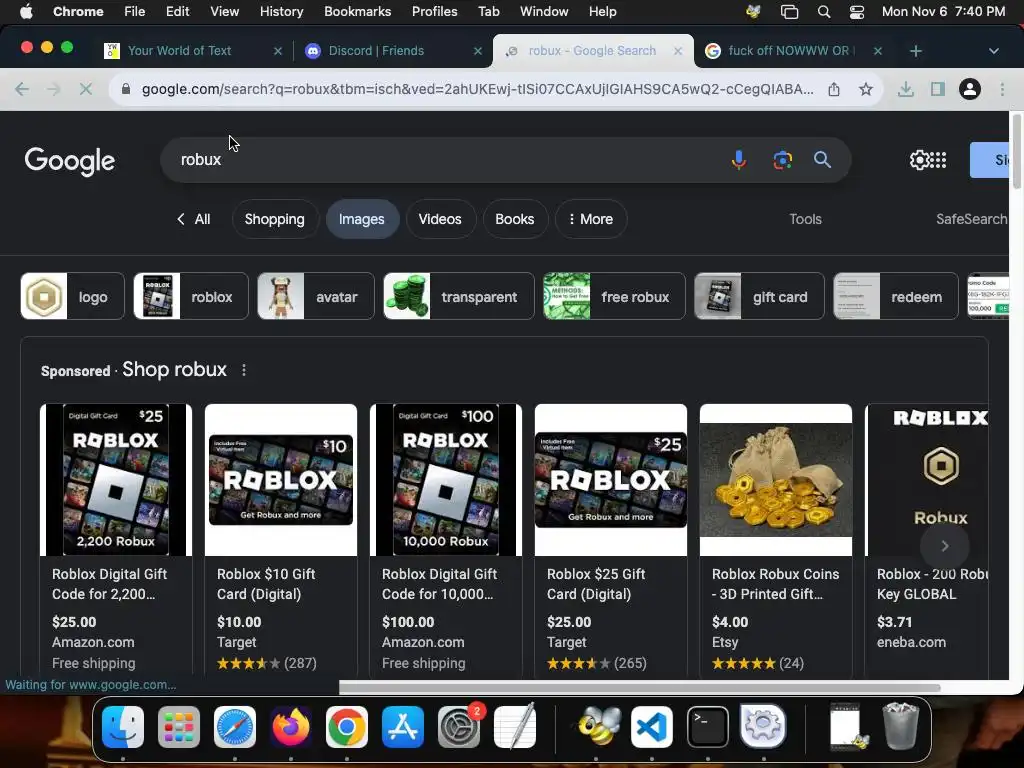Open Chrome profile avatar

click(970, 89)
